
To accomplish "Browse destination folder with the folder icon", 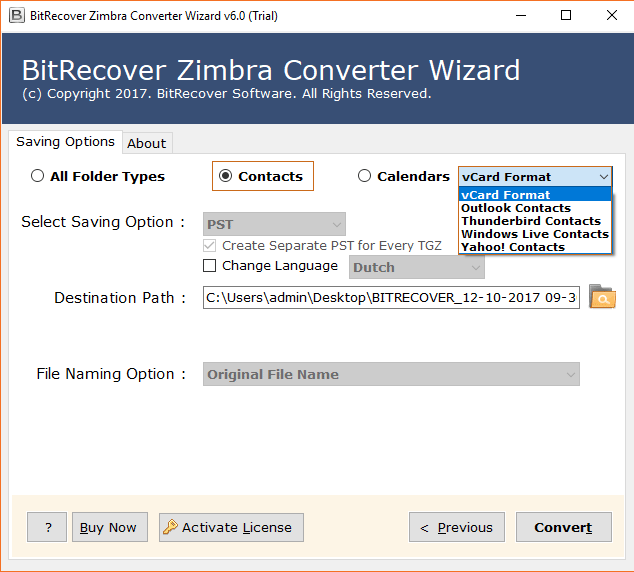I will 602,297.
